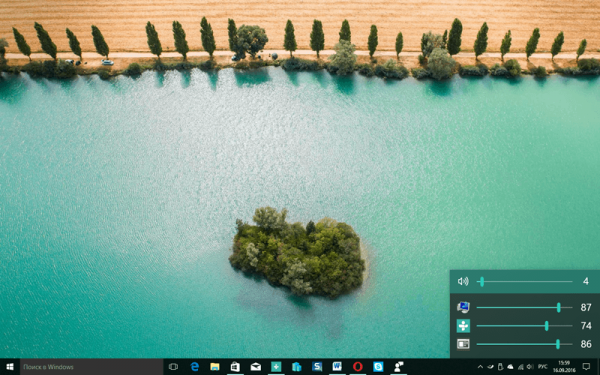Switch to Microsoft Word on the taskbar

pyautogui.click(x=337, y=367)
